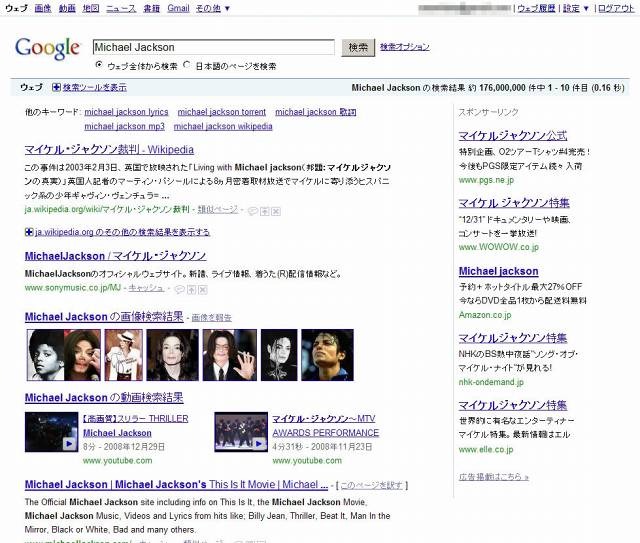Open suggested keyword michael jackson wikipedia
The image size is (640, 543).
click(223, 126)
